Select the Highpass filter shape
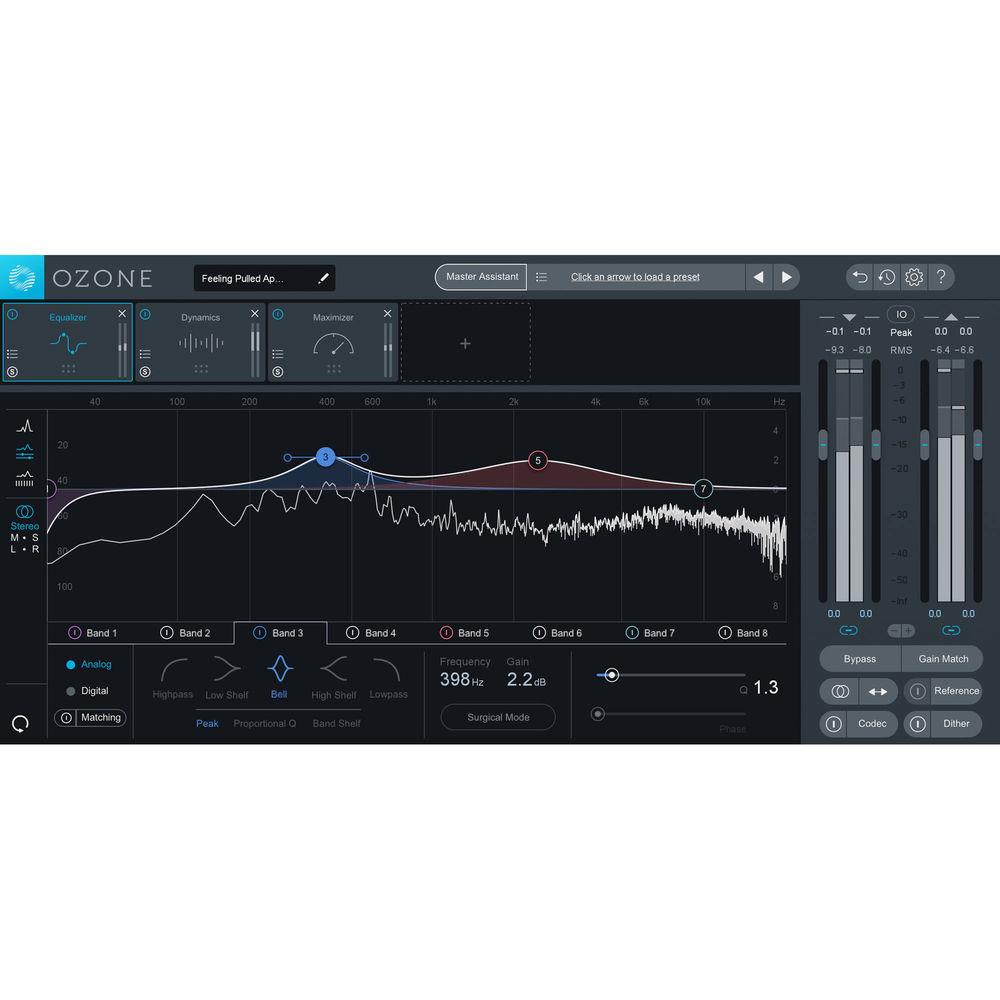Viewport: 1000px width, 1000px height. (172, 675)
